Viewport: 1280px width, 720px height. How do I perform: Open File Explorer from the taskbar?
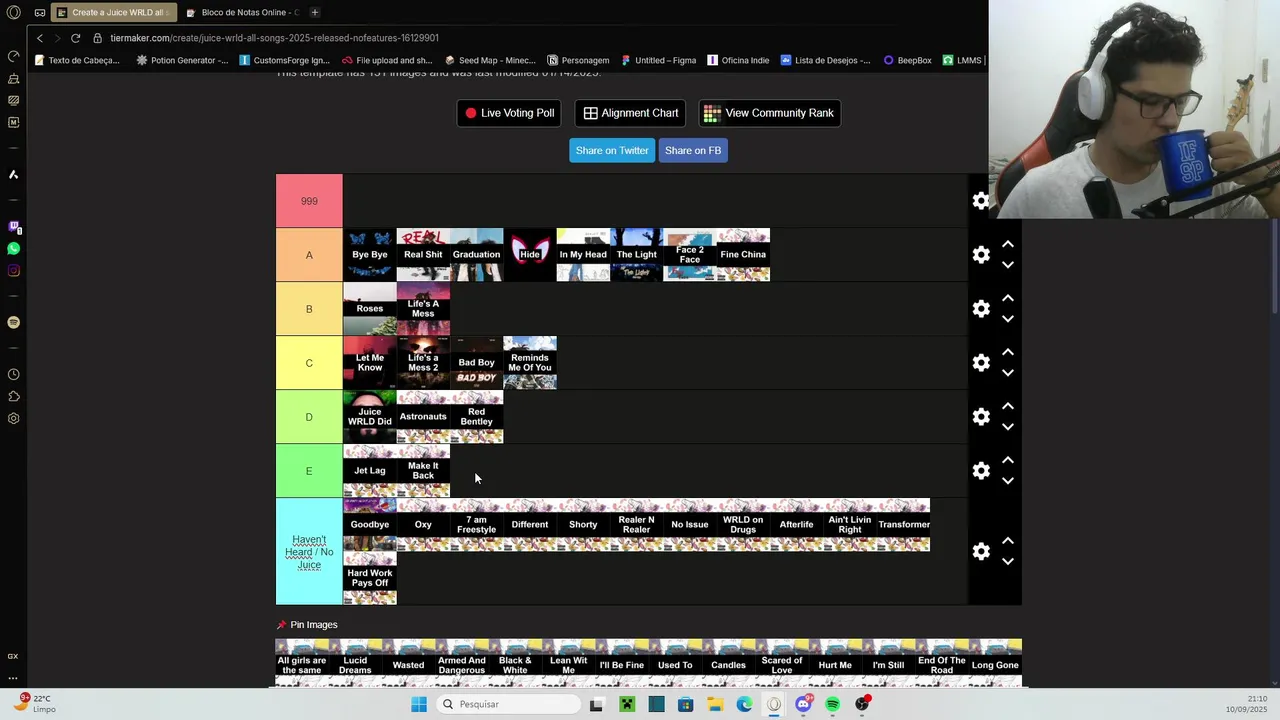(x=715, y=704)
